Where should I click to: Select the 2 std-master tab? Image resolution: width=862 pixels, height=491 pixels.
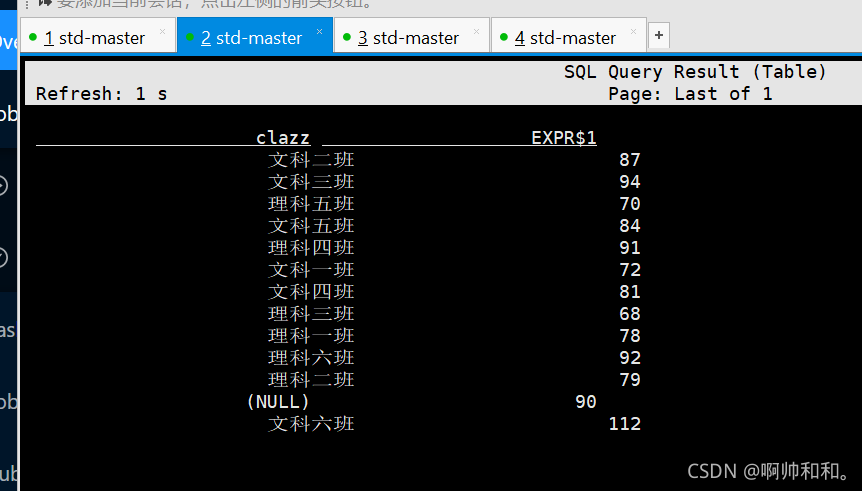[255, 36]
